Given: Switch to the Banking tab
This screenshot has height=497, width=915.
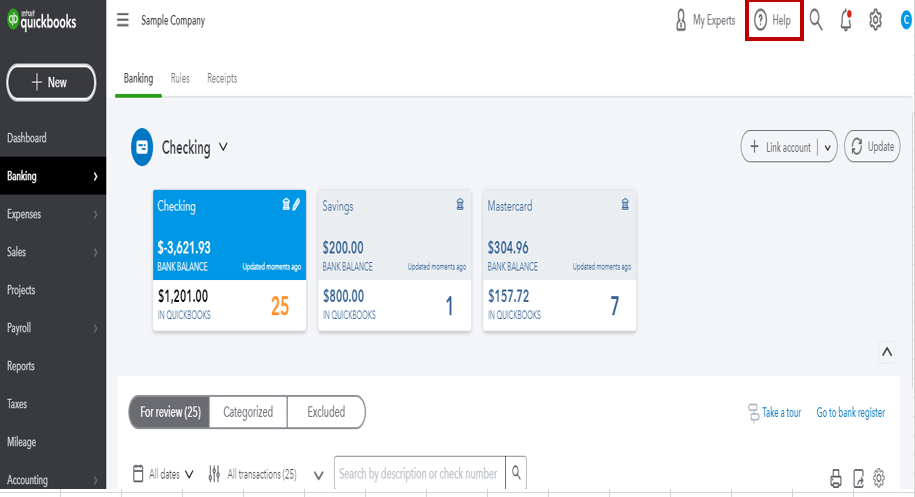Looking at the screenshot, I should (x=138, y=78).
